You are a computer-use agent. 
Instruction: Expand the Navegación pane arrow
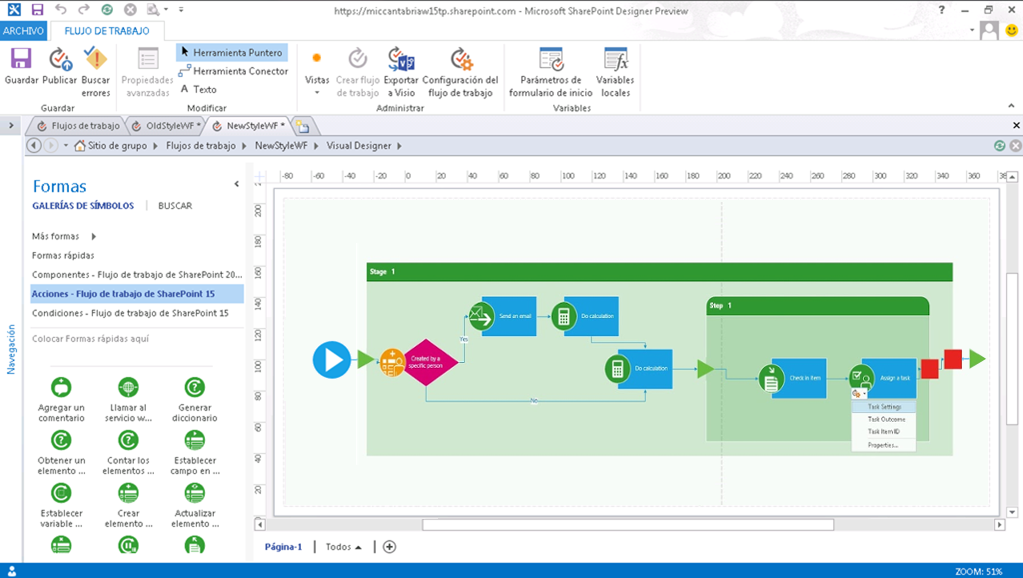tap(11, 125)
